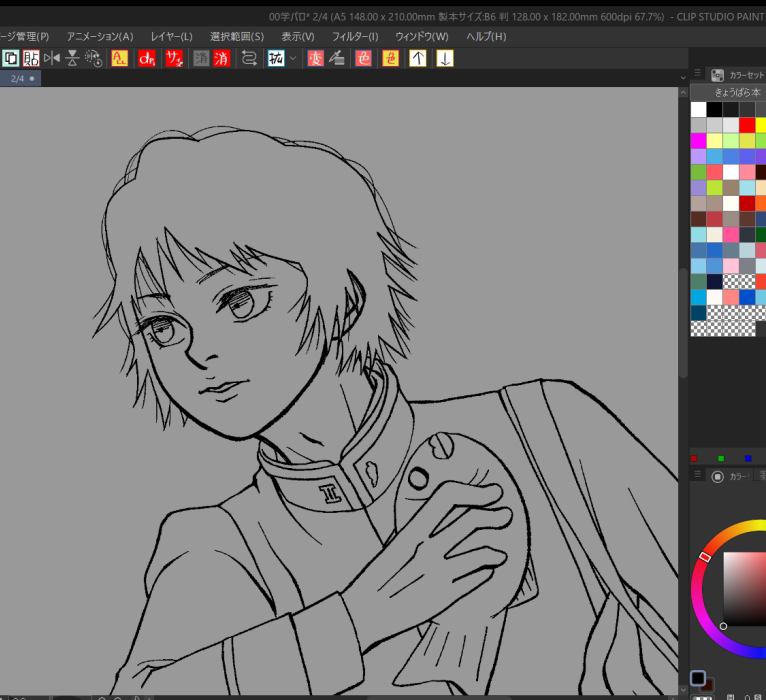
Task: Click the green square below the color set
Action: (x=721, y=459)
